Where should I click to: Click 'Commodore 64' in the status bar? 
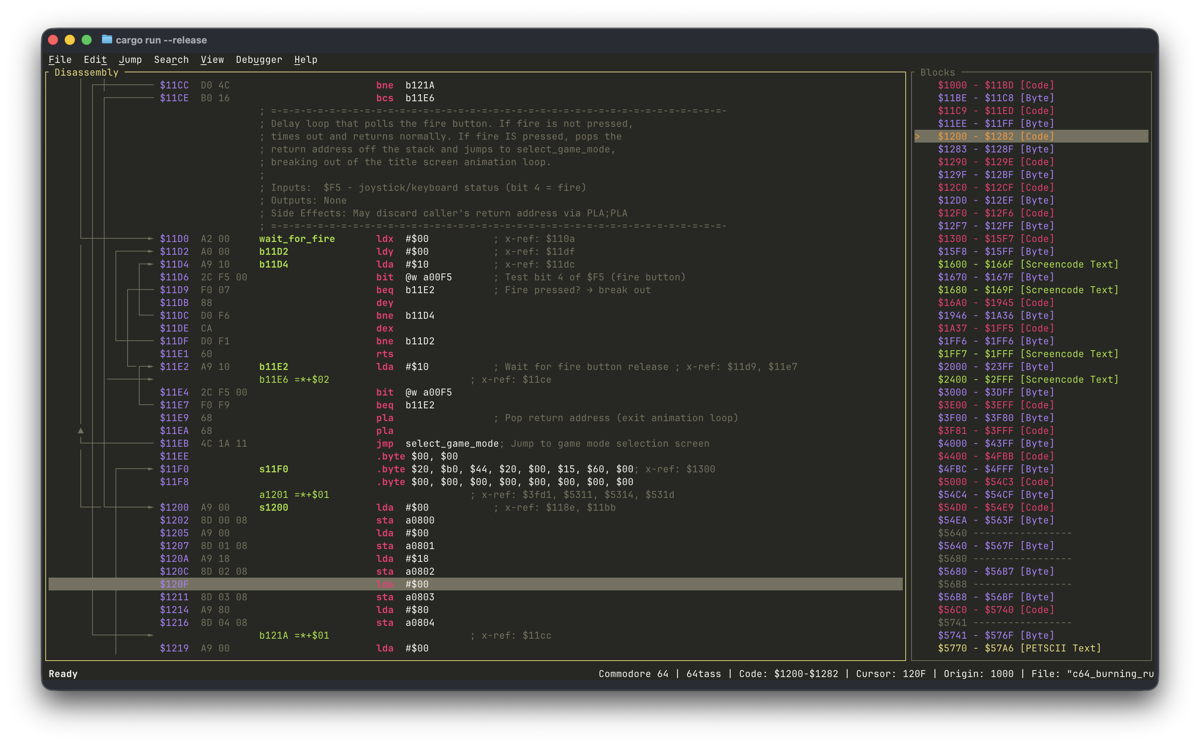tap(633, 674)
